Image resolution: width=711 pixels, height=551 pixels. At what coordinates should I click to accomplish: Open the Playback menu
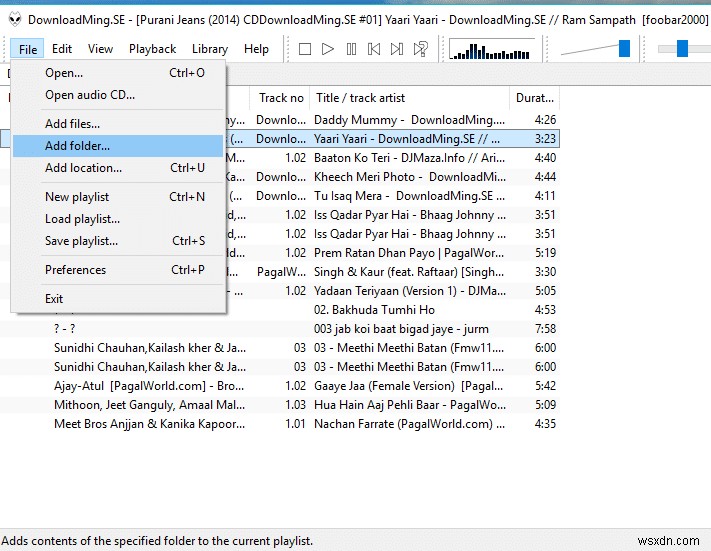point(152,49)
